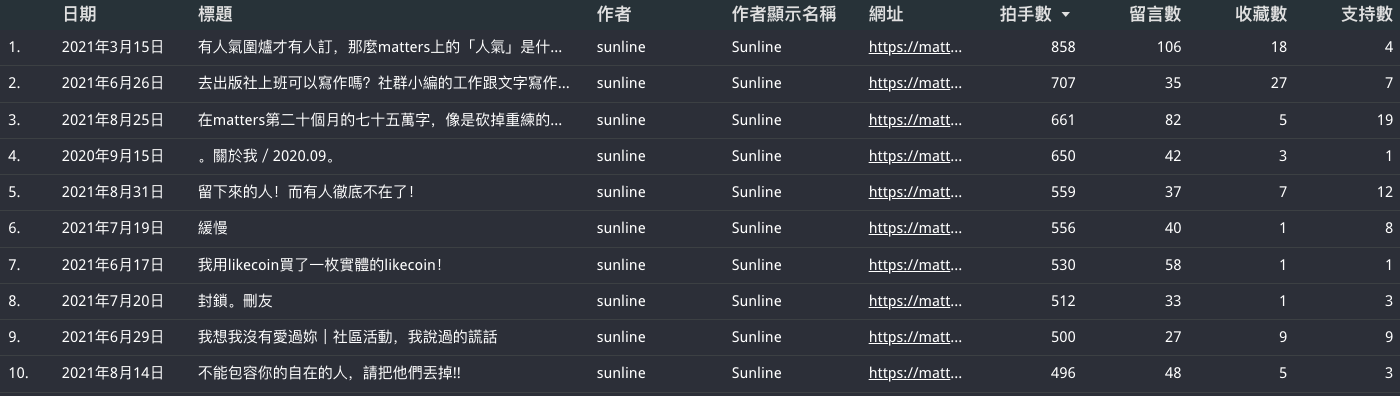Click the clap count 530
Screen dimensions: 1400x396
point(1063,265)
